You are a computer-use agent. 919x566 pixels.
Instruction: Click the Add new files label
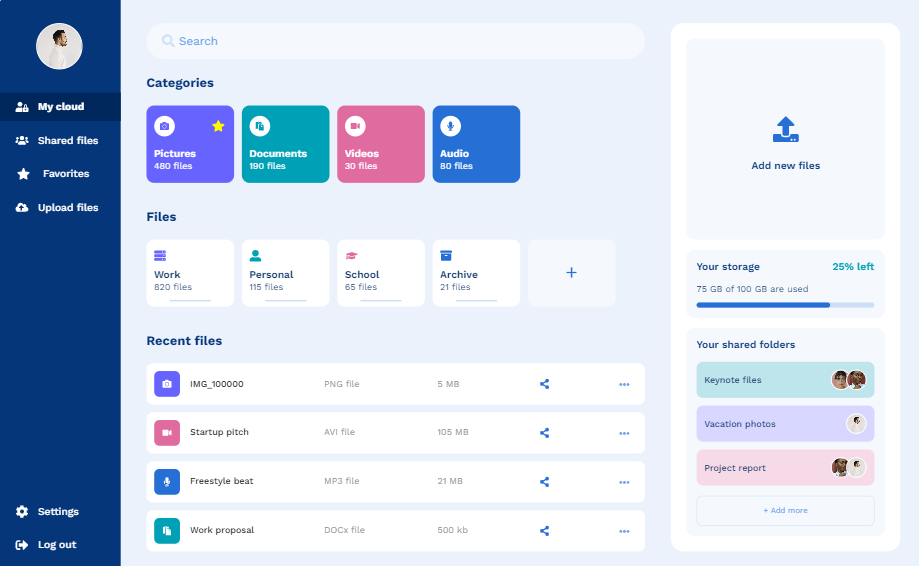785,166
